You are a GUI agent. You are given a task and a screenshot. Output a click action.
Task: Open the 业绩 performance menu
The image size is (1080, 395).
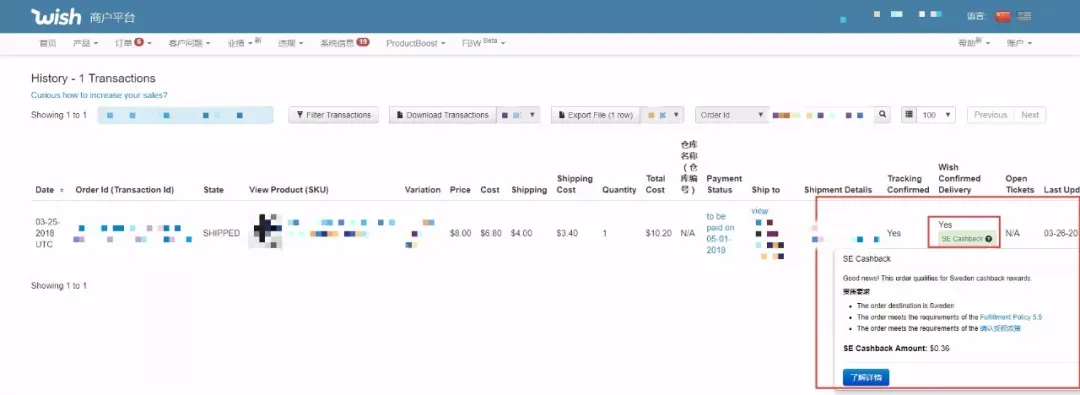(245, 43)
